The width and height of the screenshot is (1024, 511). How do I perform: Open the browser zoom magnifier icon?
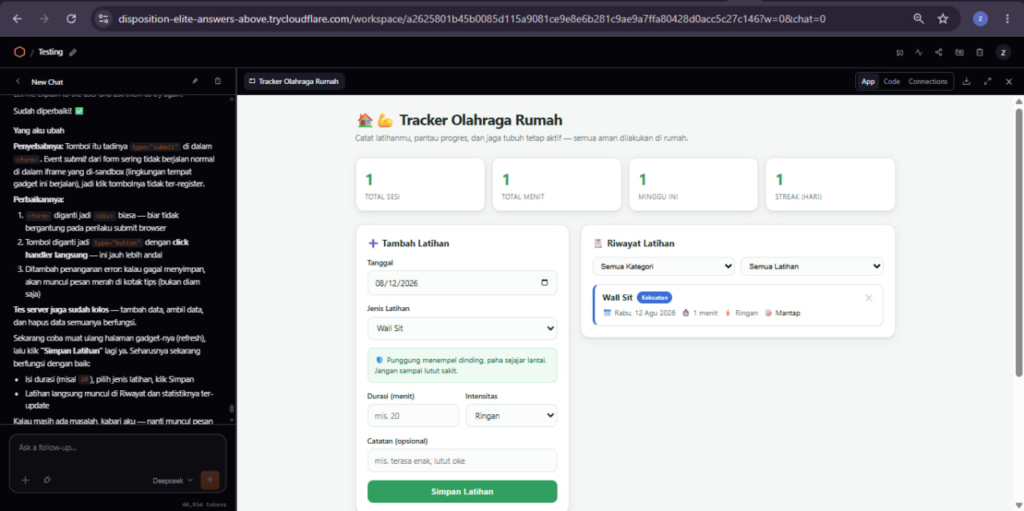[x=919, y=19]
